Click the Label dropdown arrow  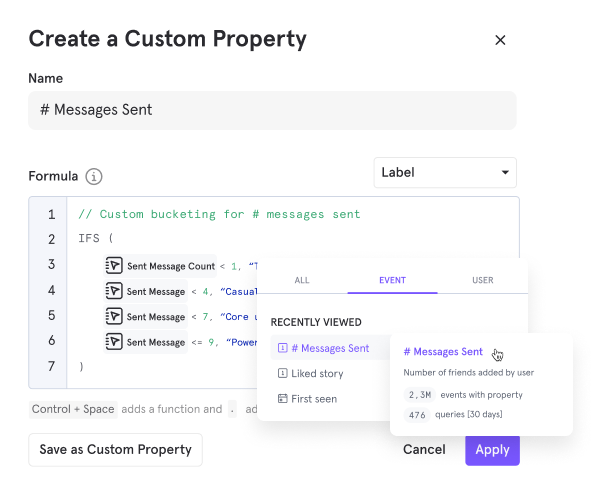tap(505, 173)
